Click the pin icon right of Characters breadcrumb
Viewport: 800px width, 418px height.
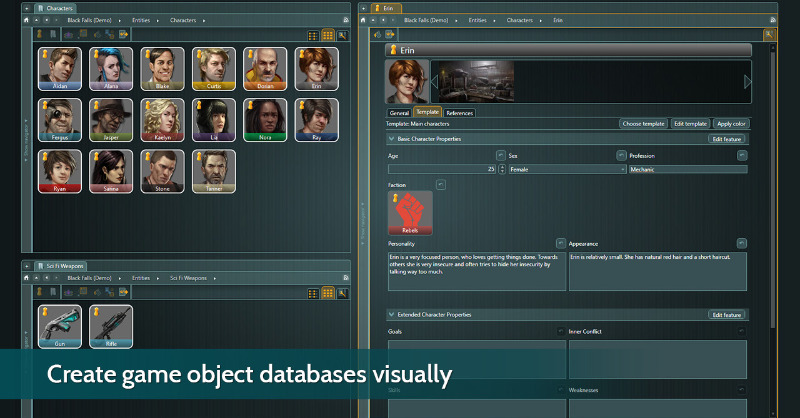pyautogui.click(x=346, y=20)
